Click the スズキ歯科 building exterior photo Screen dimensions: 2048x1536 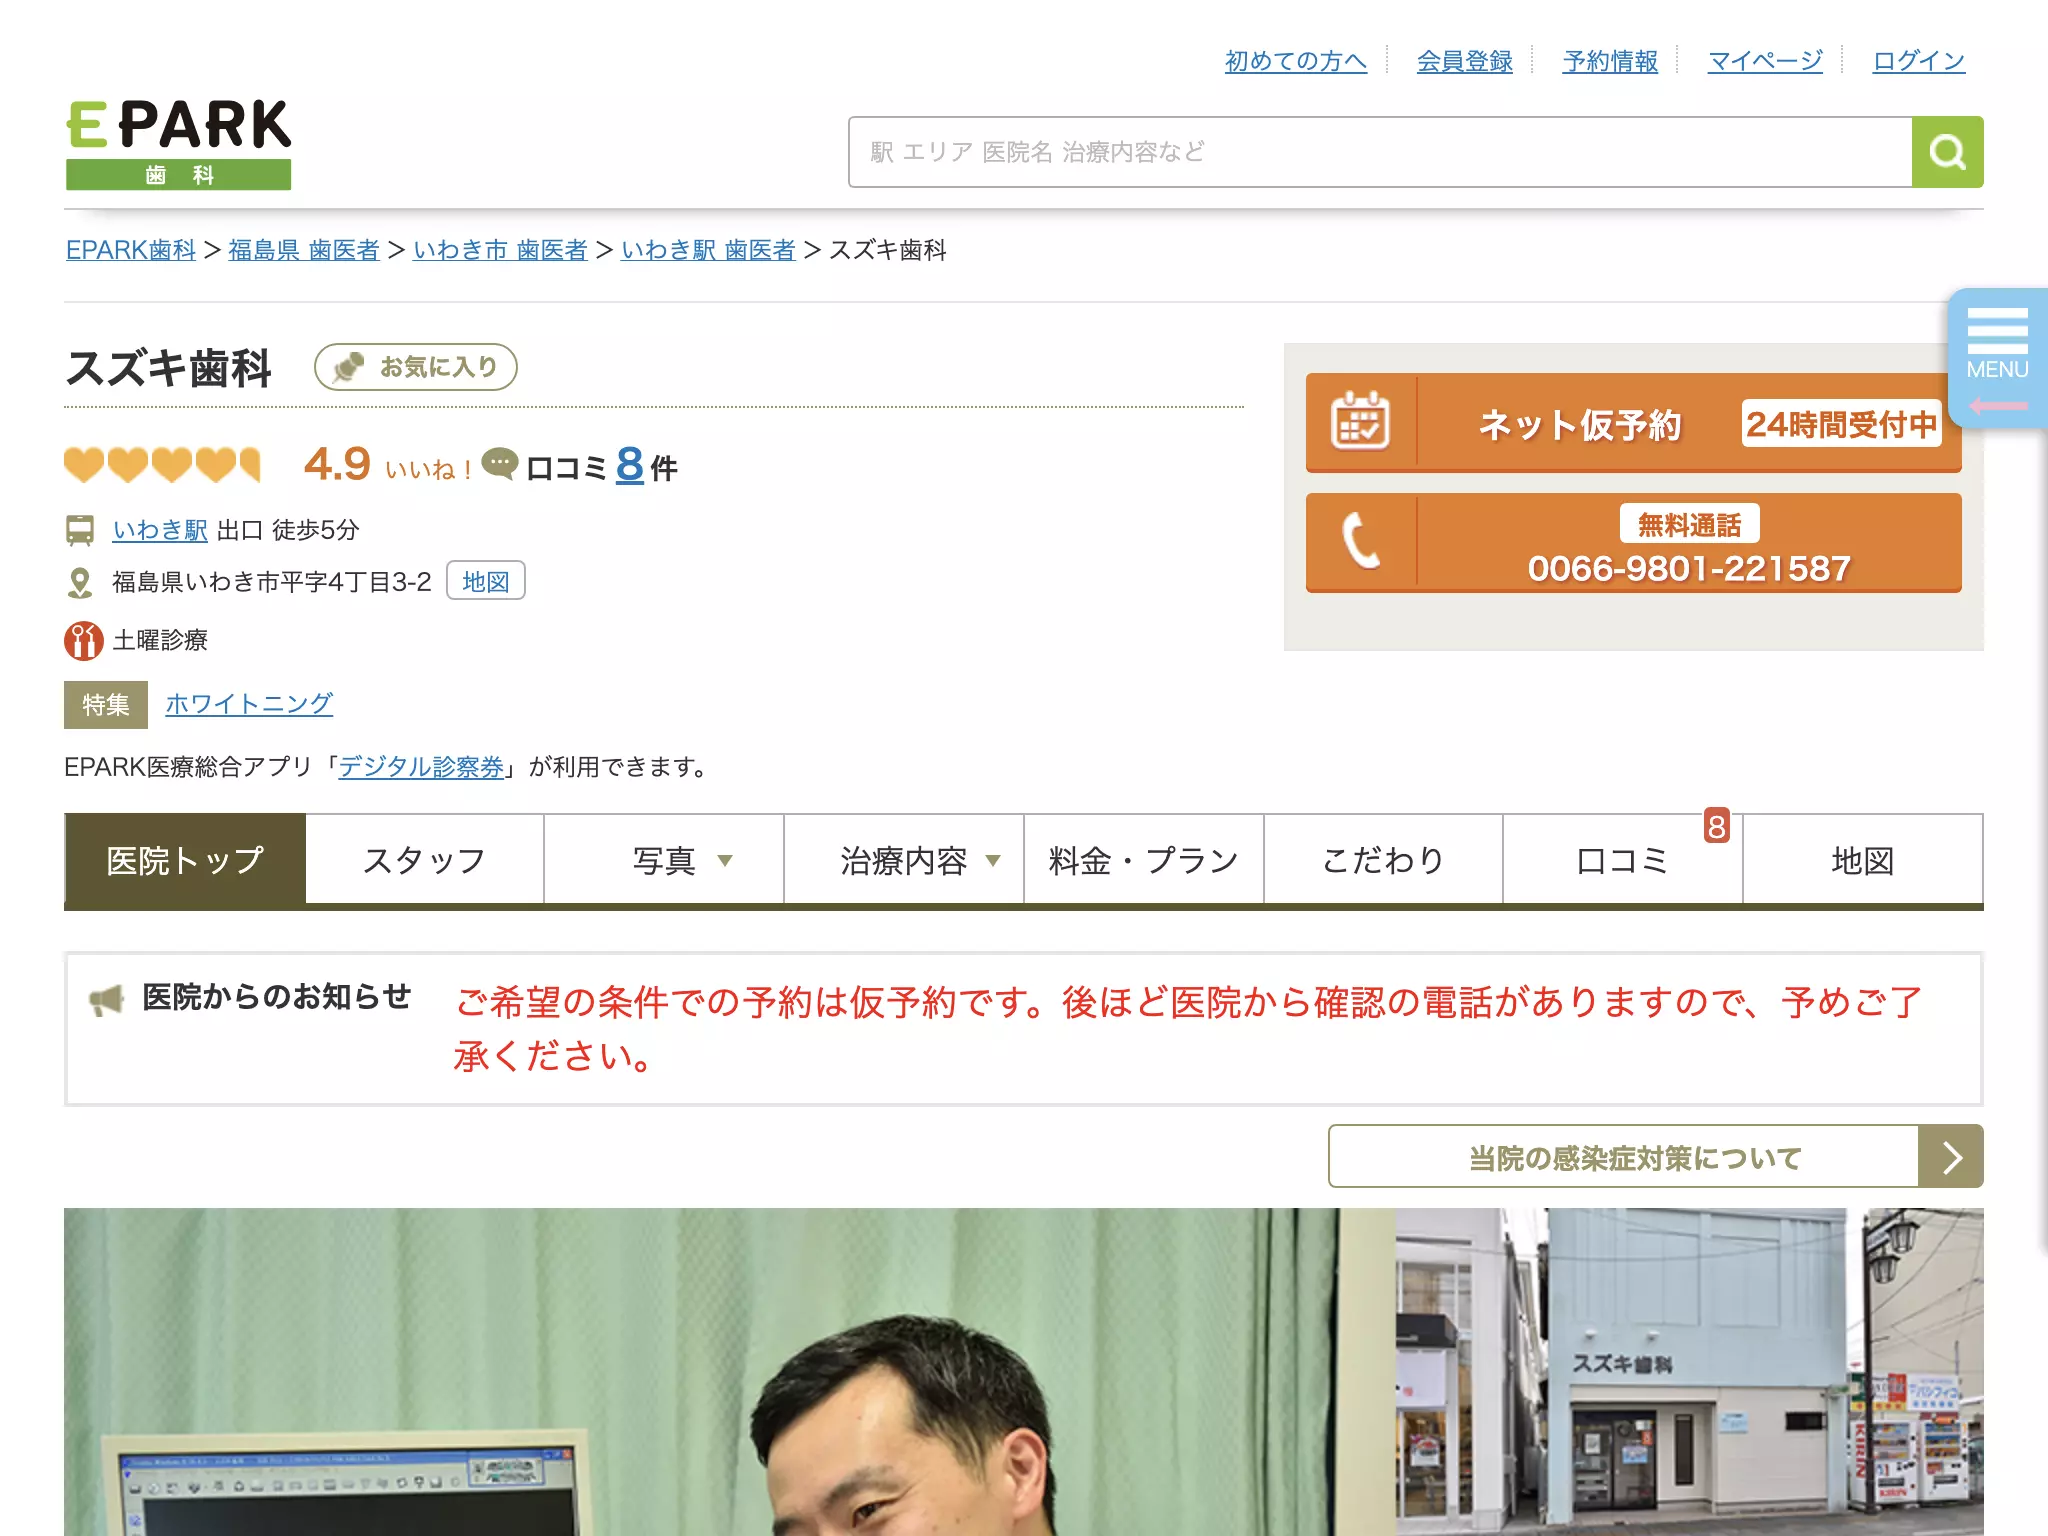[1689, 1372]
